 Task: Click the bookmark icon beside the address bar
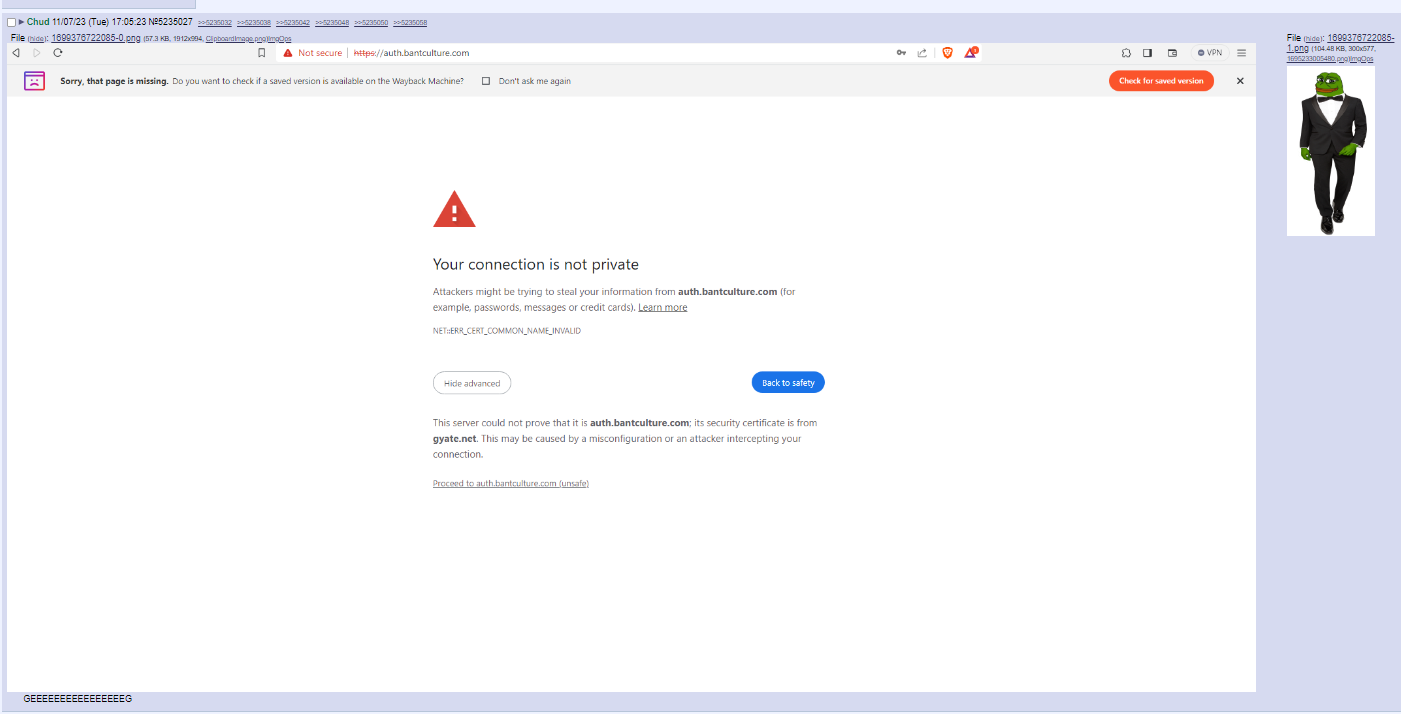point(262,53)
